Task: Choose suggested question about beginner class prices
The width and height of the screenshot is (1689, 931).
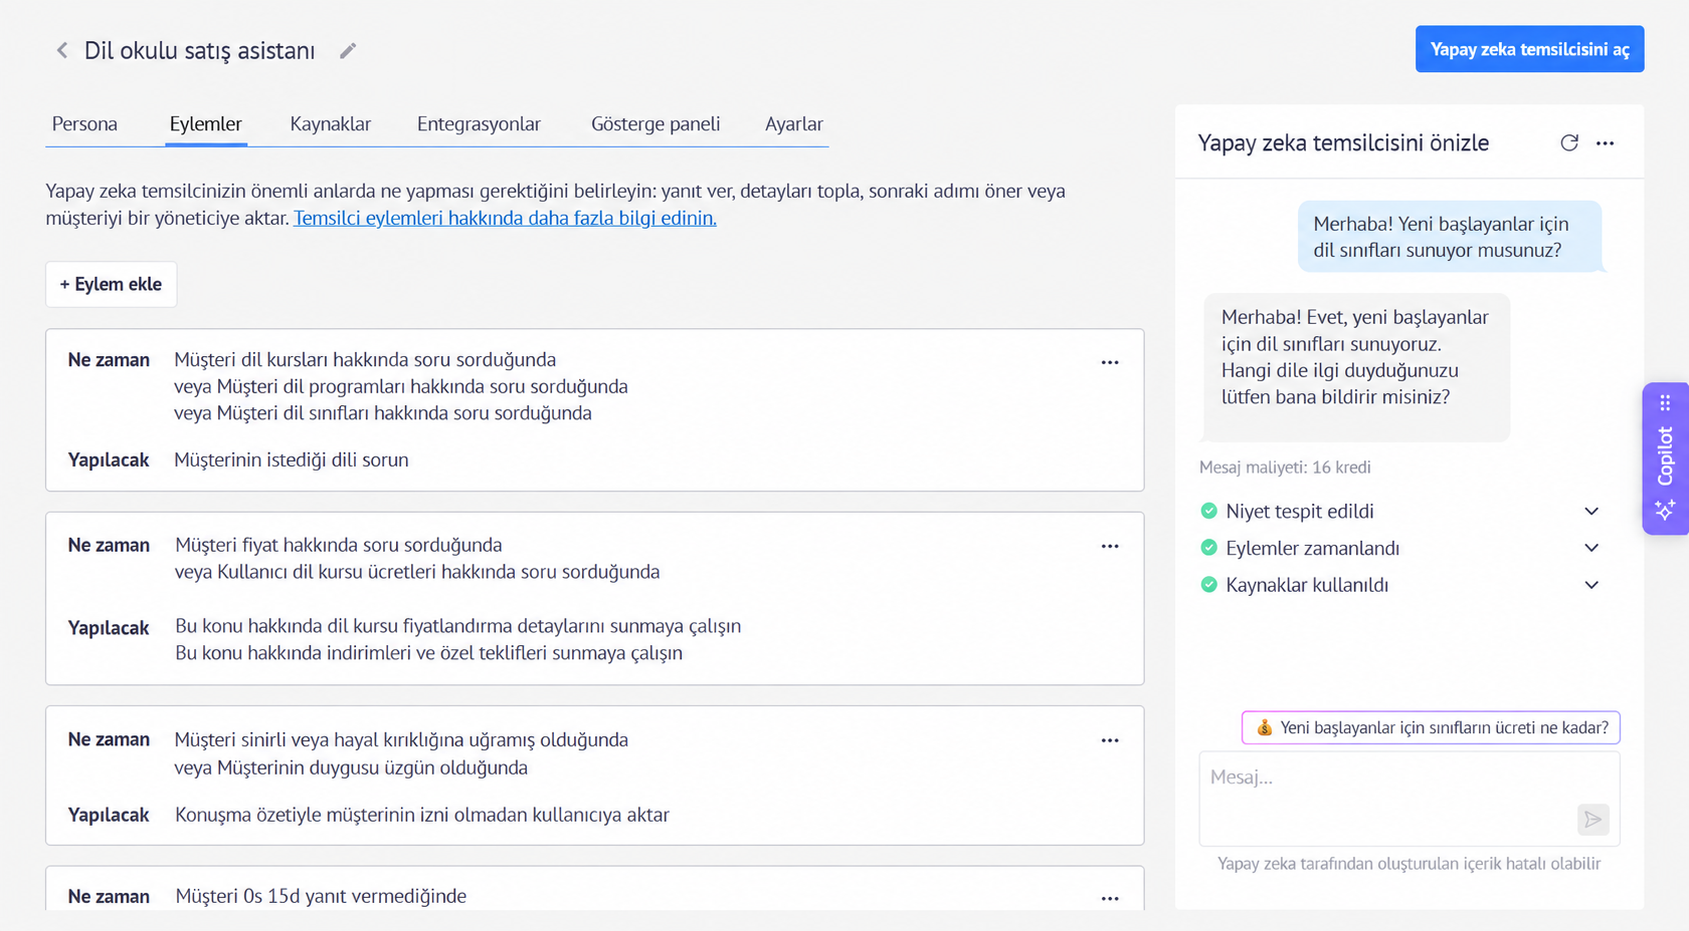Action: click(1431, 728)
